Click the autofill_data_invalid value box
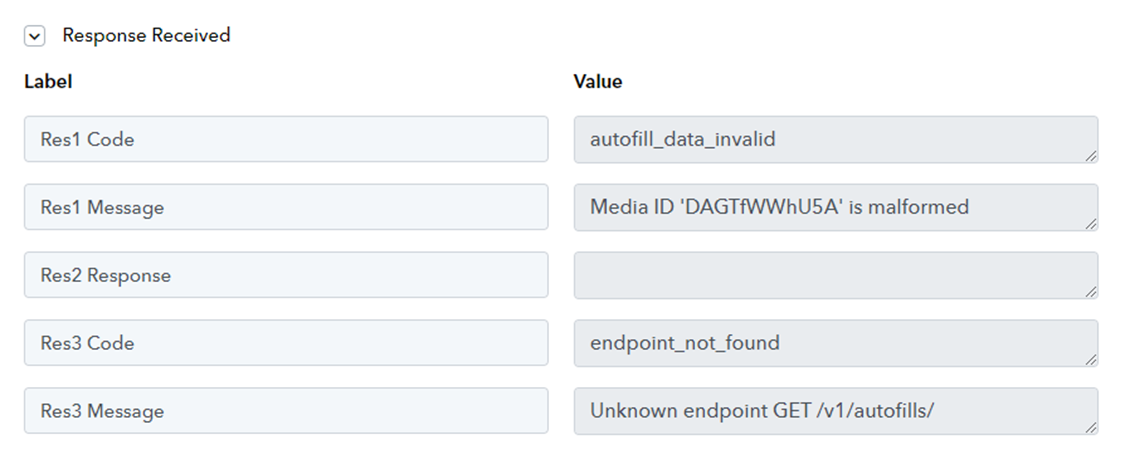The height and width of the screenshot is (464, 1125). click(836, 139)
